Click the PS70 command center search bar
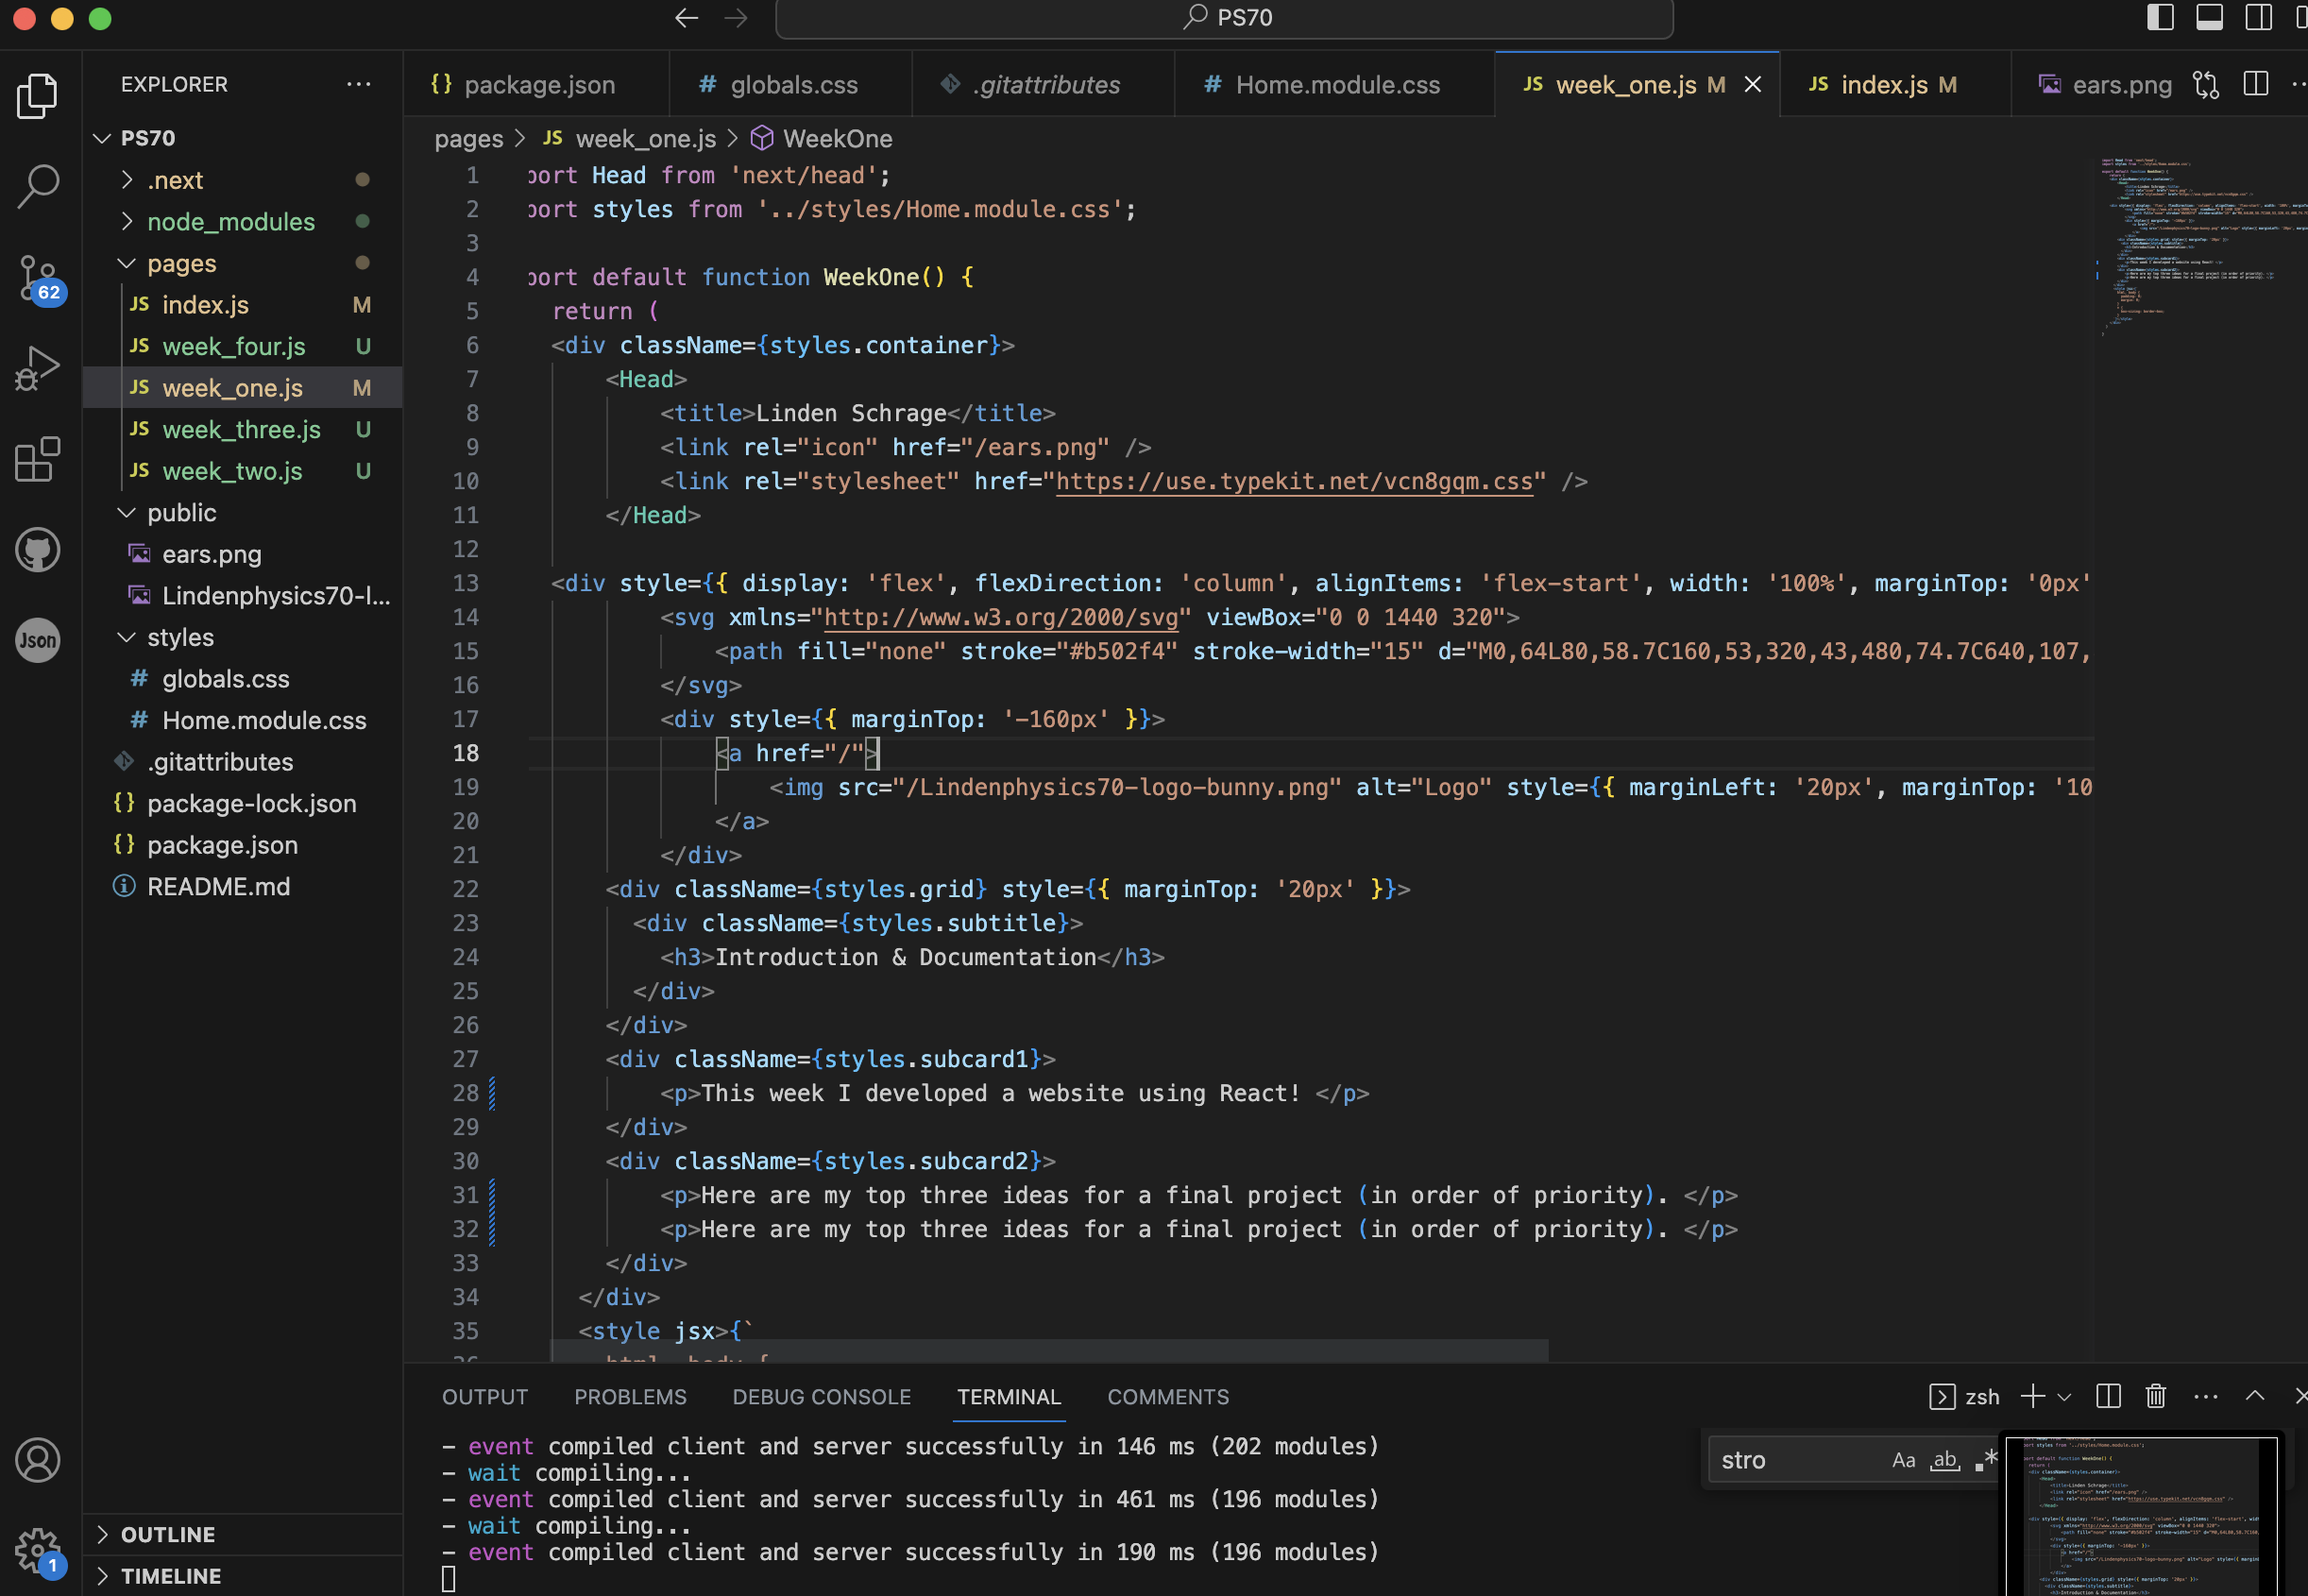 tap(1224, 18)
